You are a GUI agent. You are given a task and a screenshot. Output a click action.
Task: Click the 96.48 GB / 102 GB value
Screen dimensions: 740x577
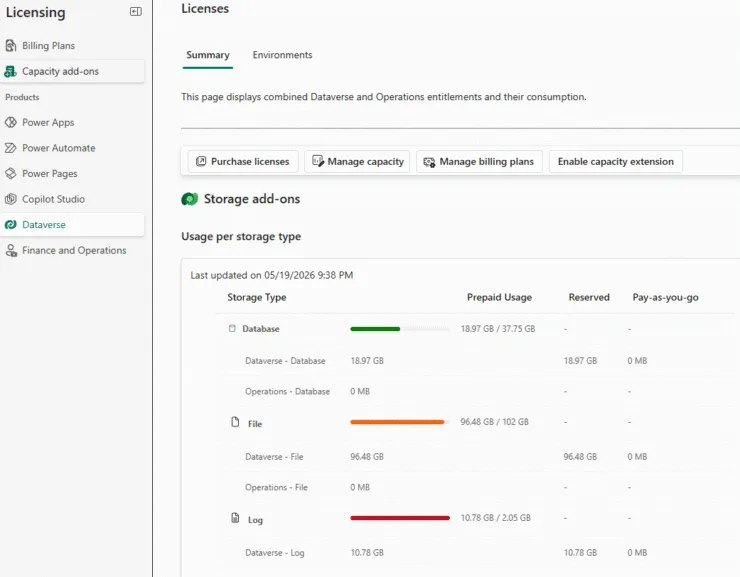[x=495, y=422]
